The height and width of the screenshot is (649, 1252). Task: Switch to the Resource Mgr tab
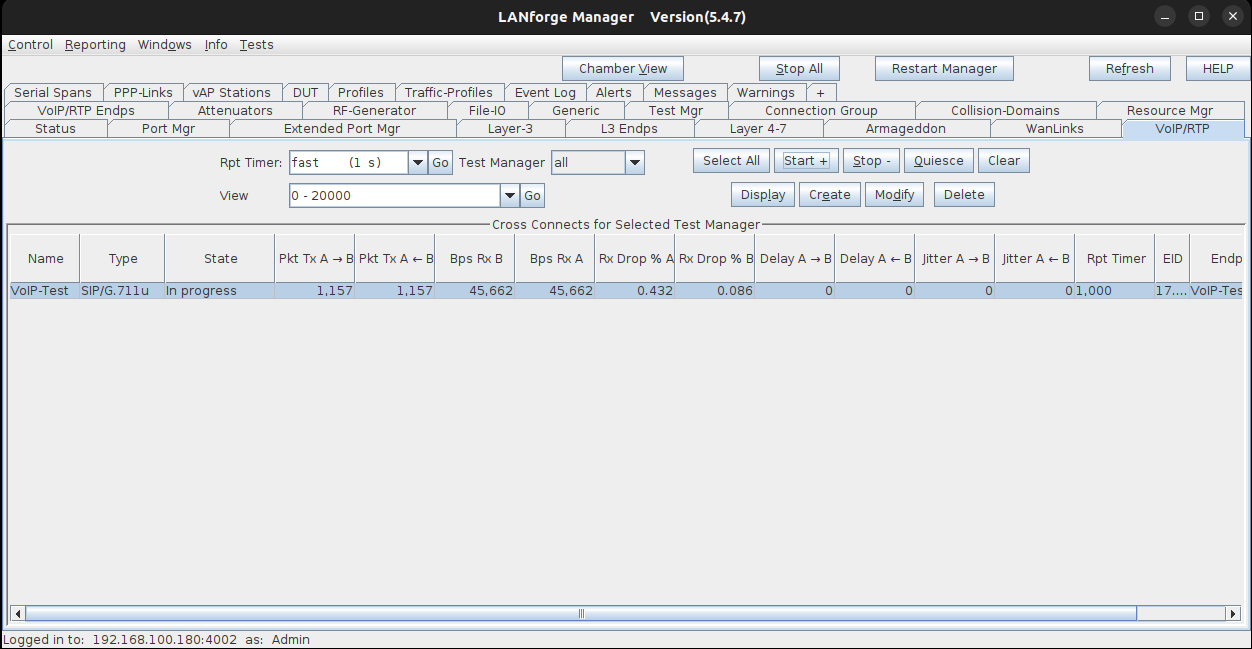coord(1170,110)
